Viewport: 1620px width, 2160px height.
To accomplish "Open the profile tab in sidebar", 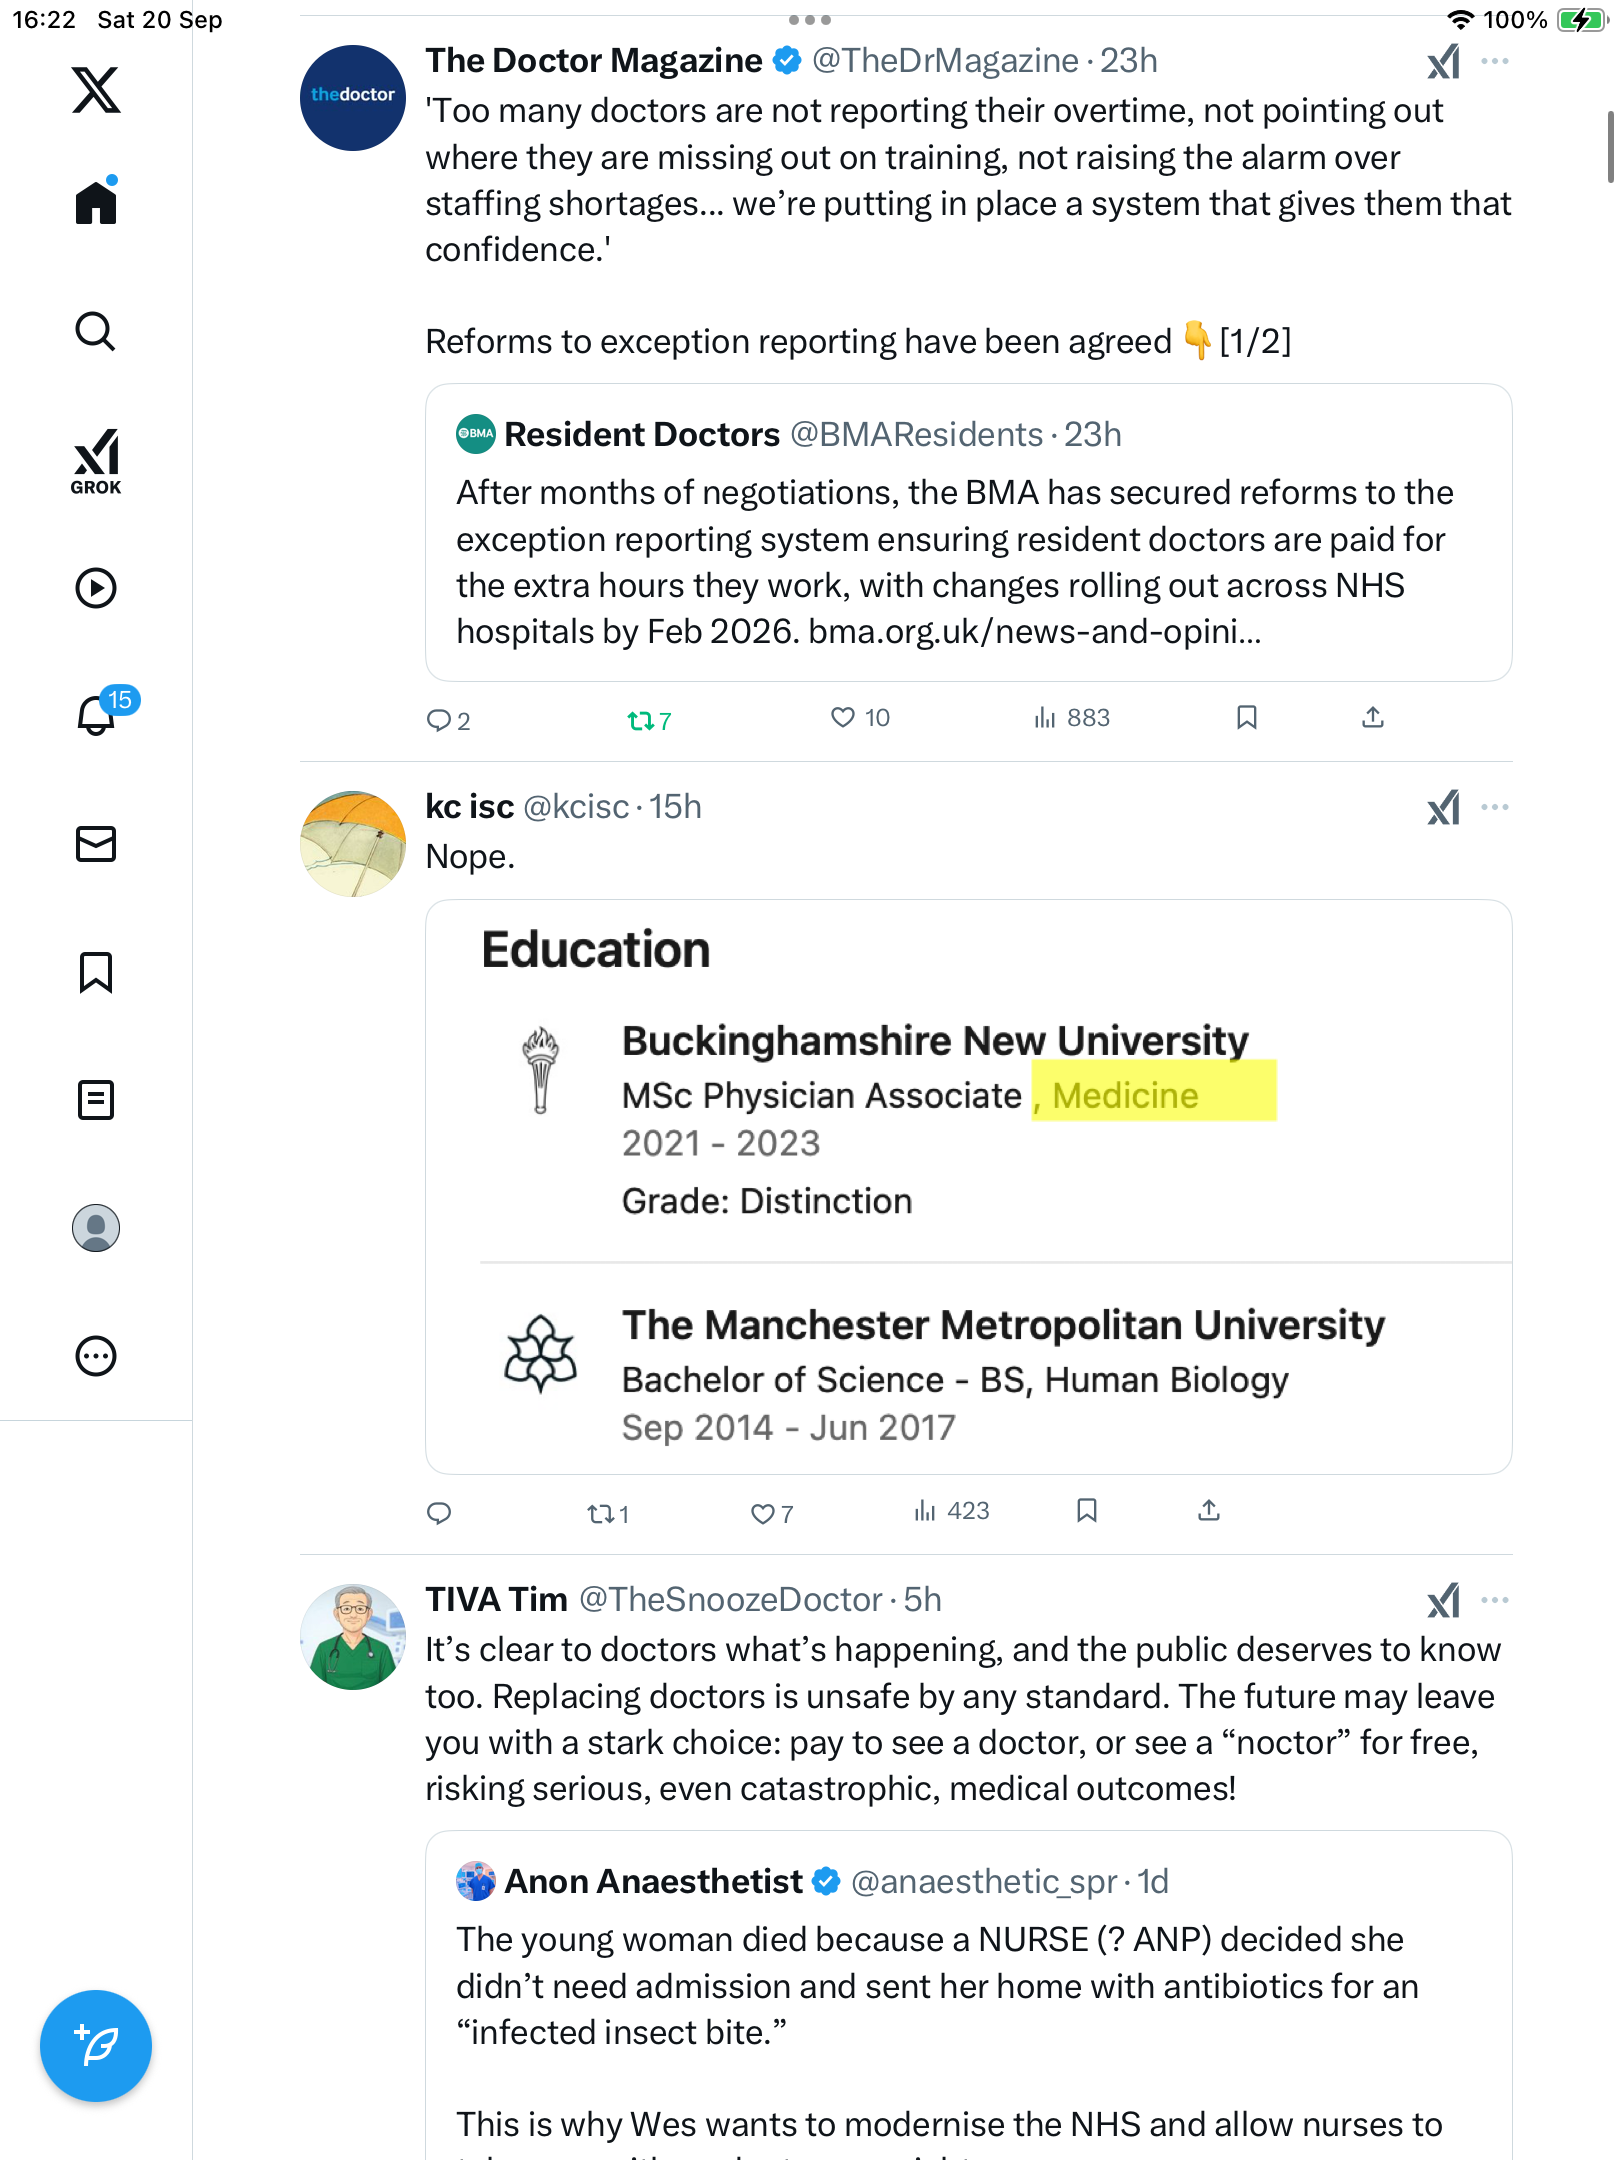I will 96,1228.
